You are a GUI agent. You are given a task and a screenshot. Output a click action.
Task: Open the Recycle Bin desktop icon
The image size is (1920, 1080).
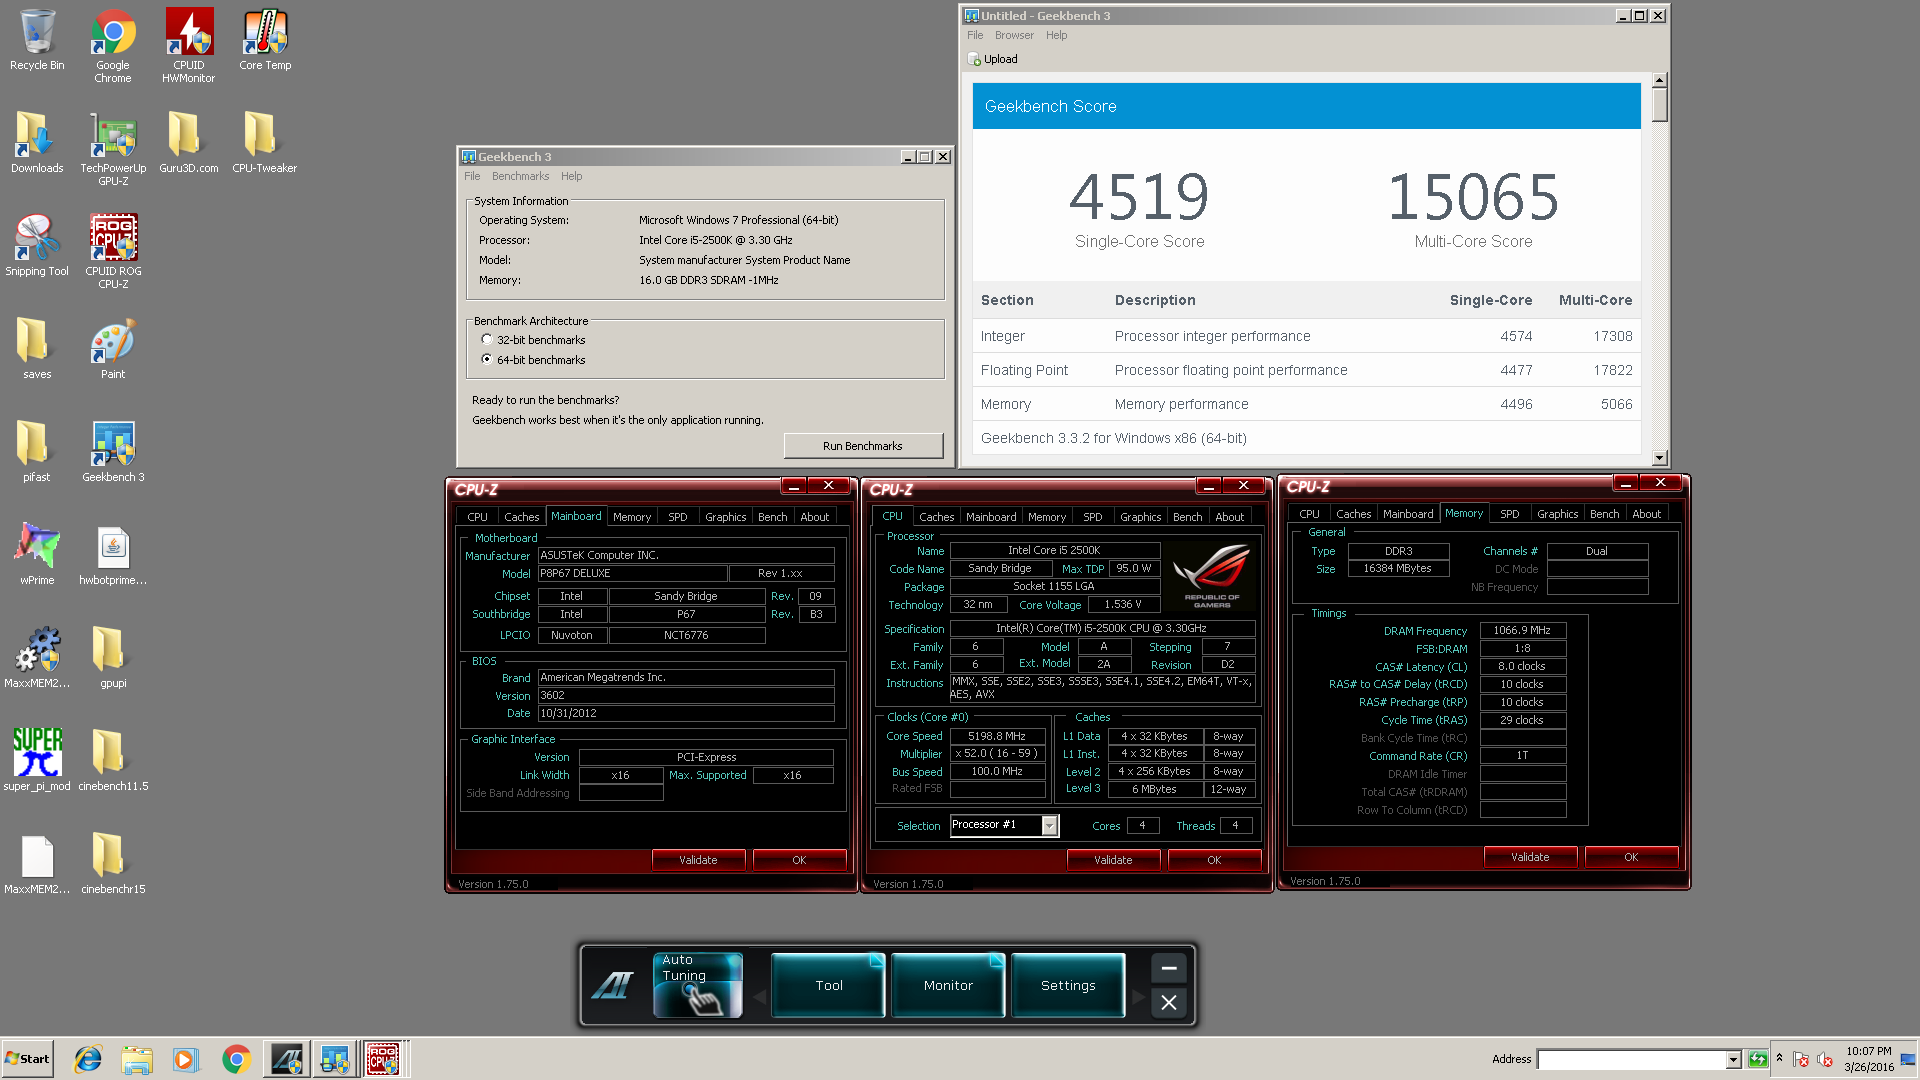pos(37,40)
